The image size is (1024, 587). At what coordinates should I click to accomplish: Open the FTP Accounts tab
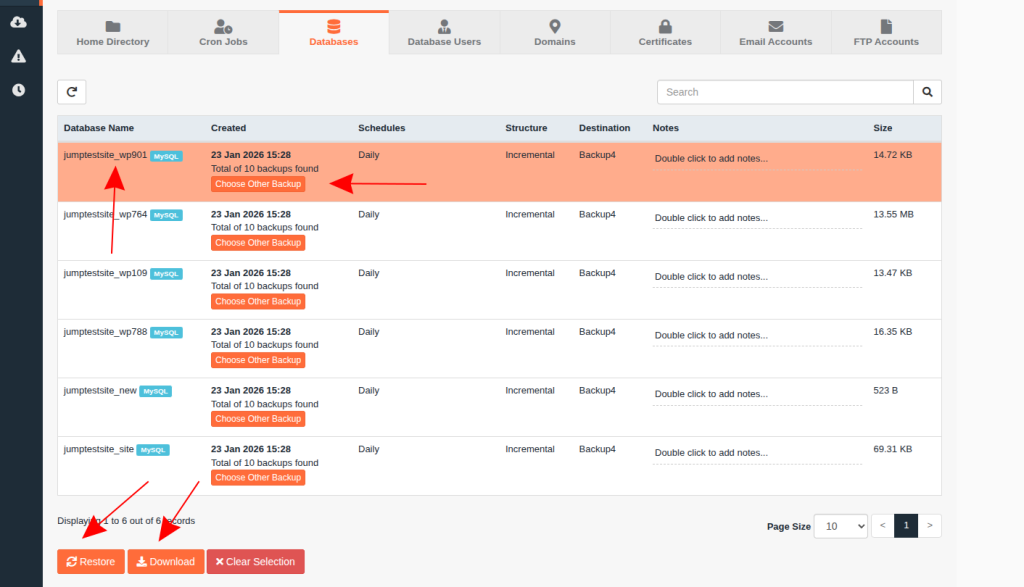886,33
